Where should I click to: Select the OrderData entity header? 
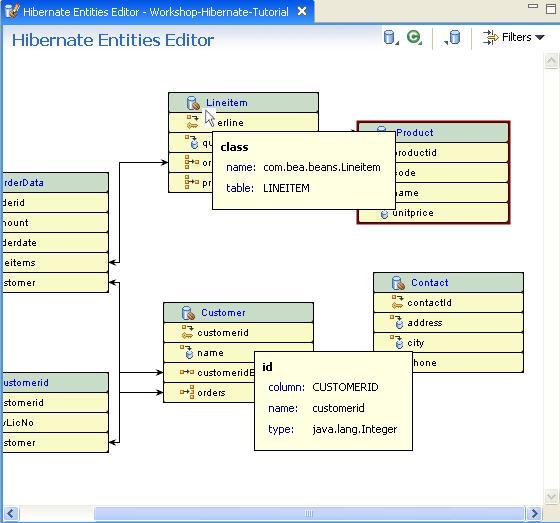55,183
